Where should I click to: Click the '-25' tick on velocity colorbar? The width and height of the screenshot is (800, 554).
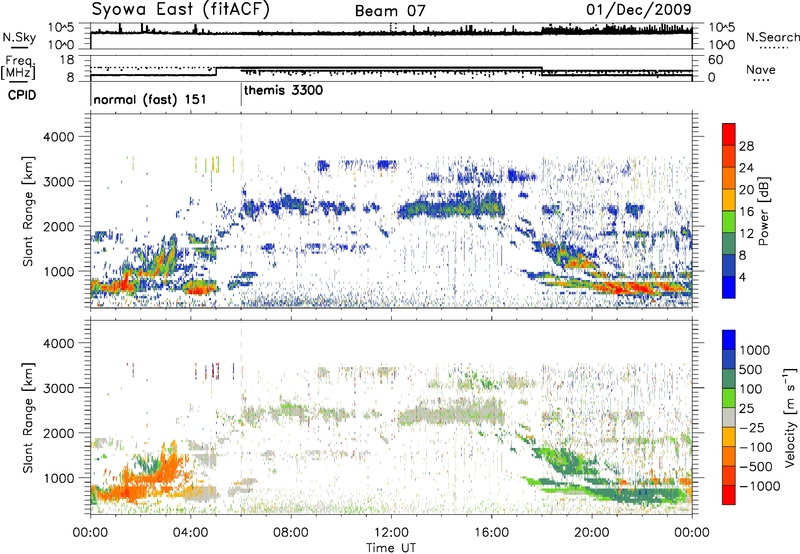tap(753, 427)
